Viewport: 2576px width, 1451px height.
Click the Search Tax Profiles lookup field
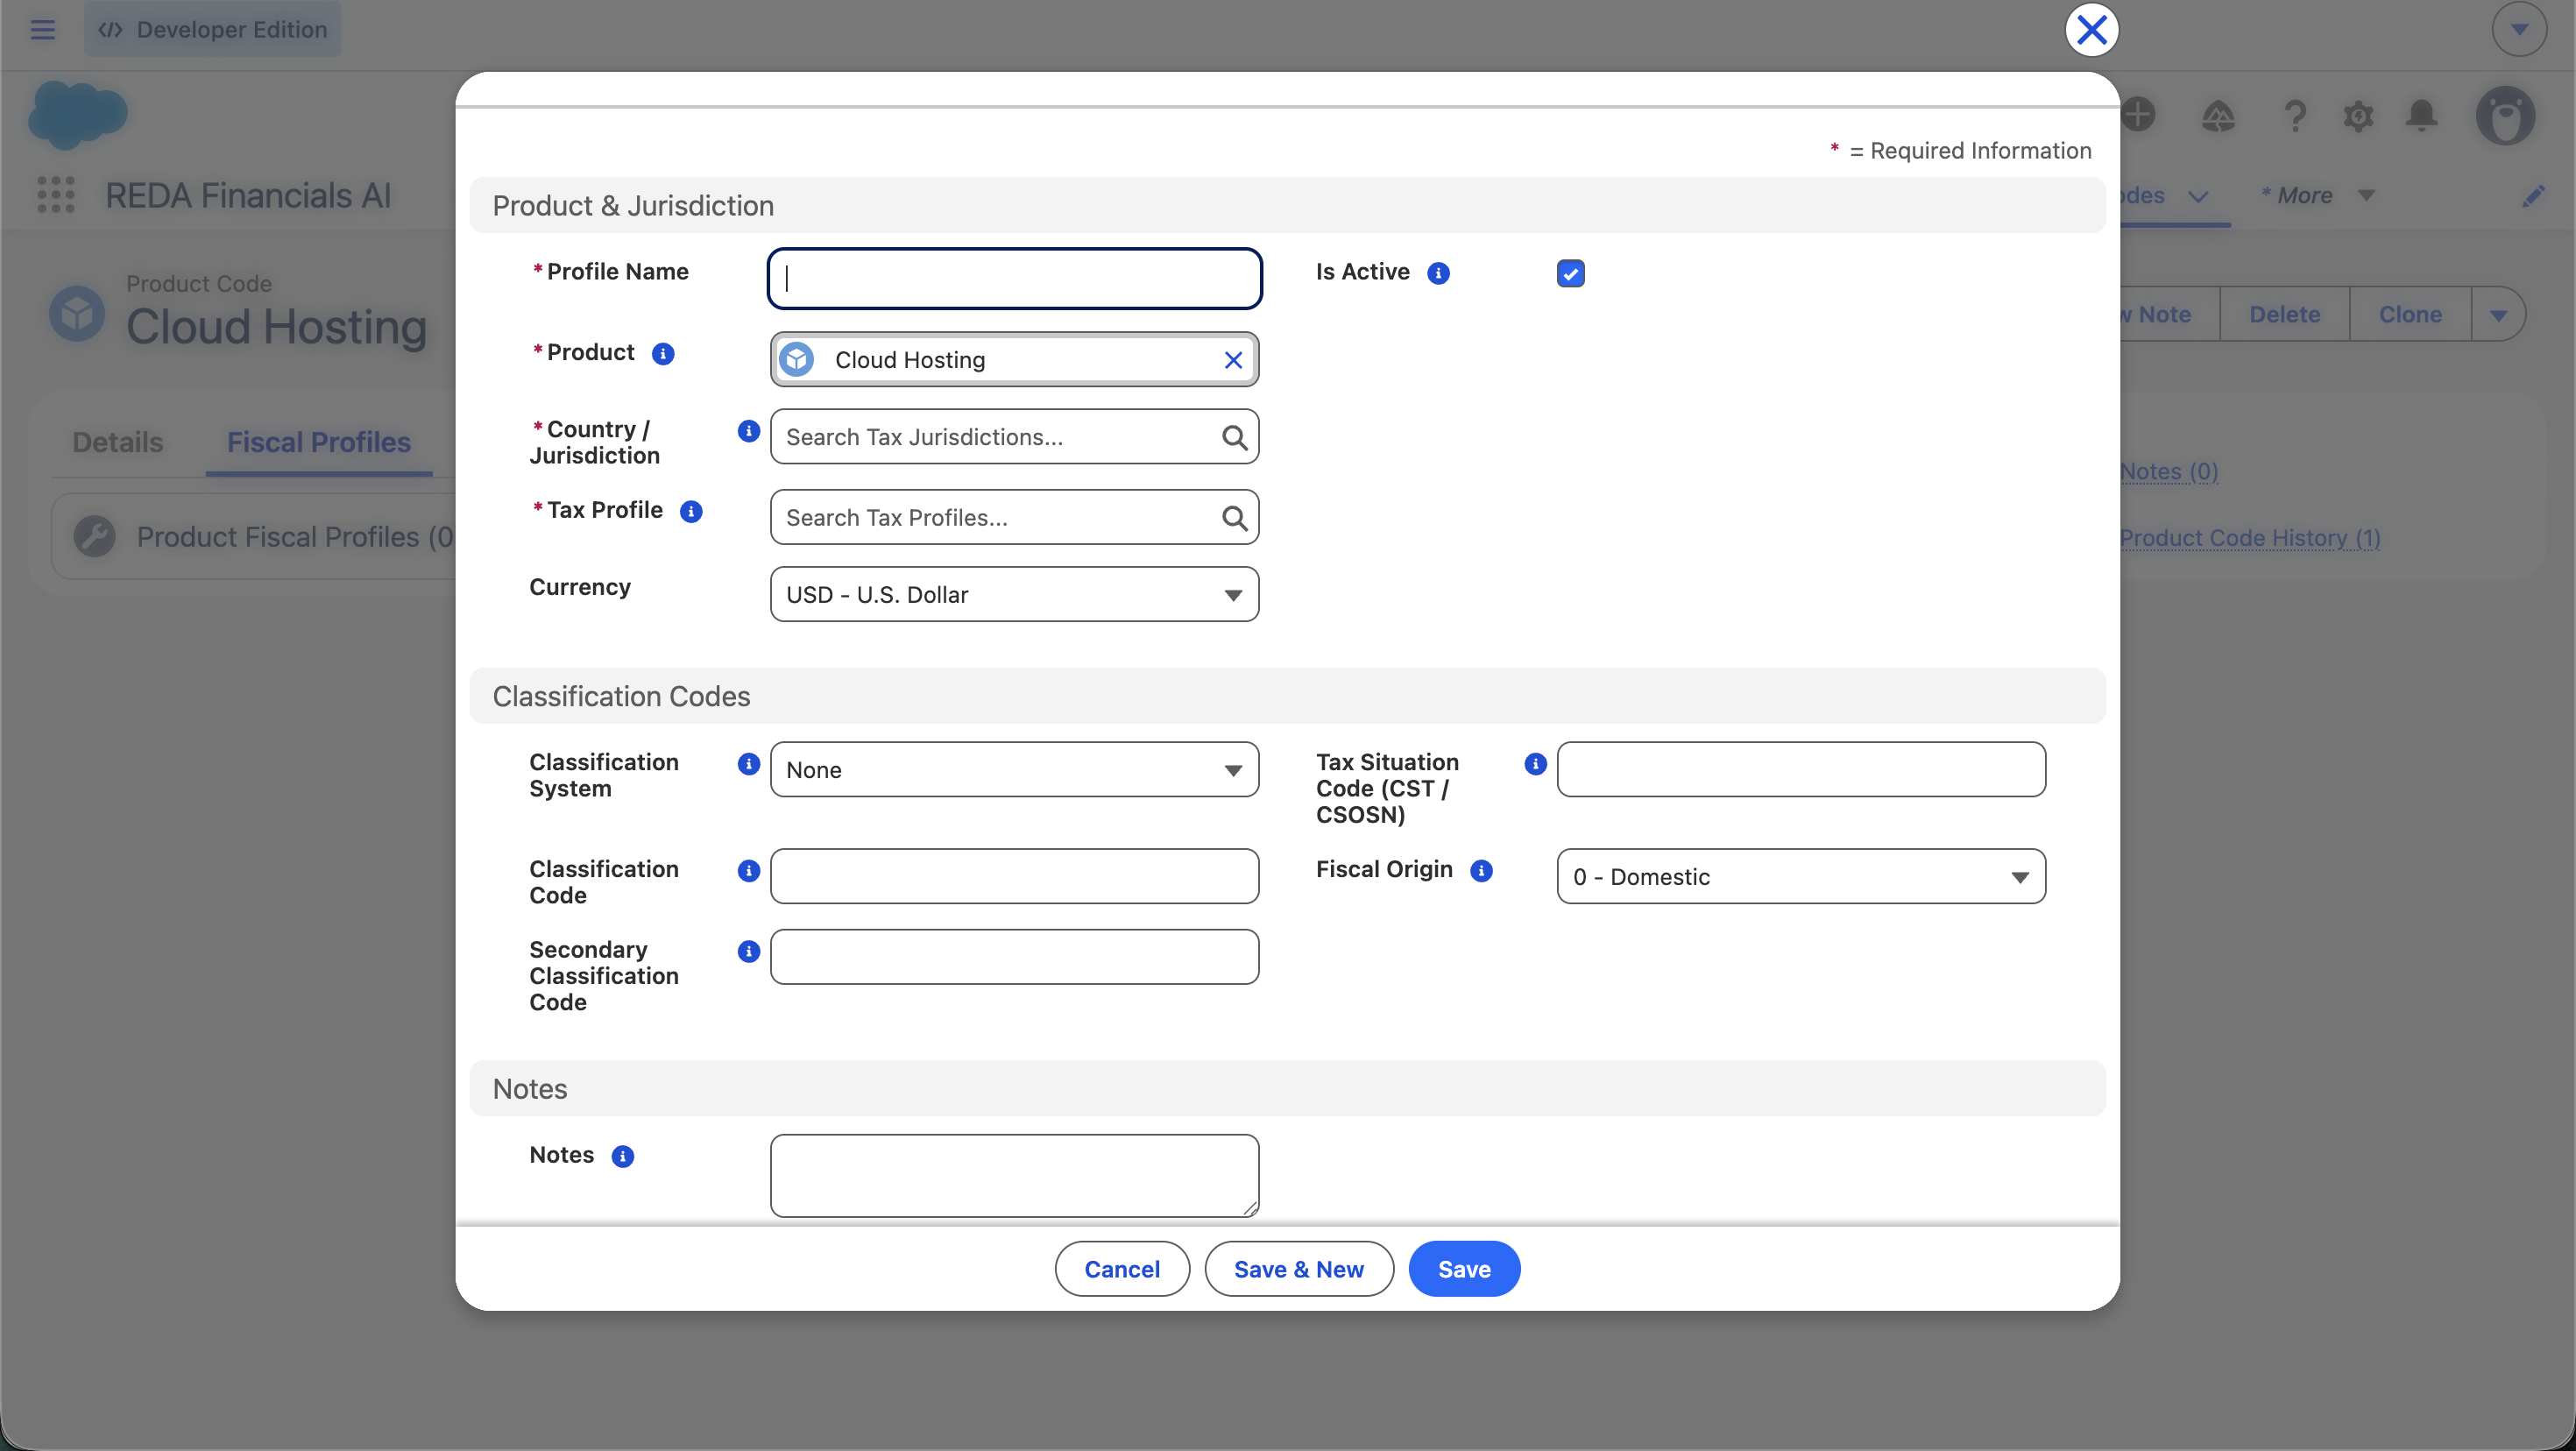click(1014, 517)
